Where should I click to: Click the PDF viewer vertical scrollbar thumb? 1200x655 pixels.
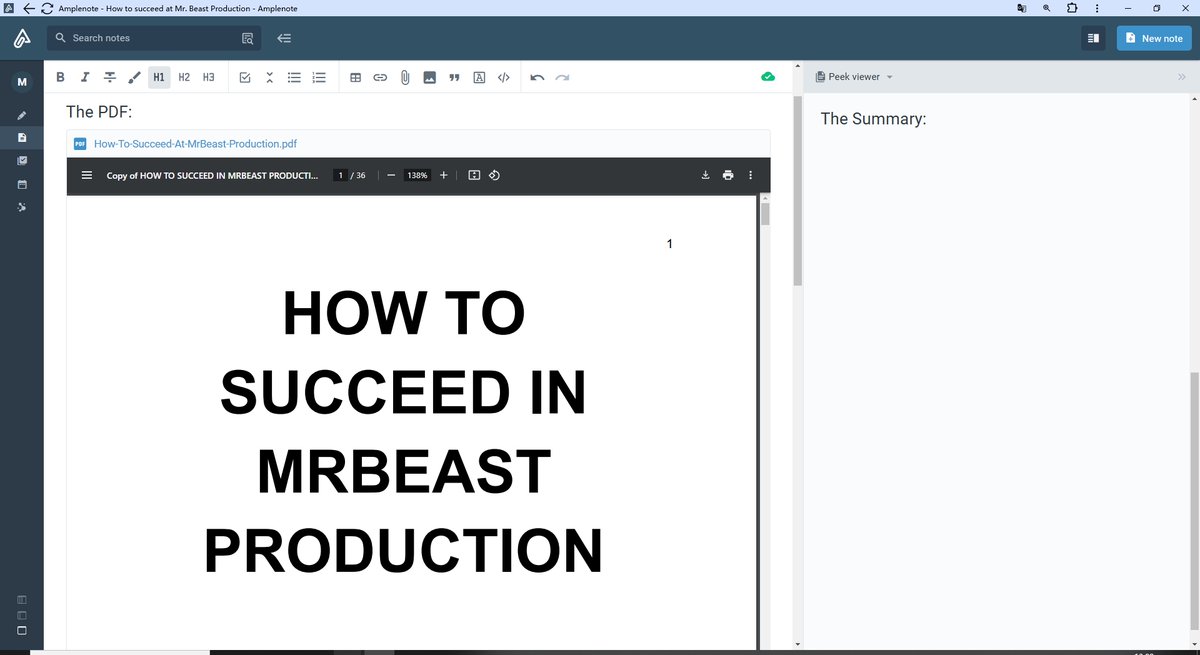[765, 213]
